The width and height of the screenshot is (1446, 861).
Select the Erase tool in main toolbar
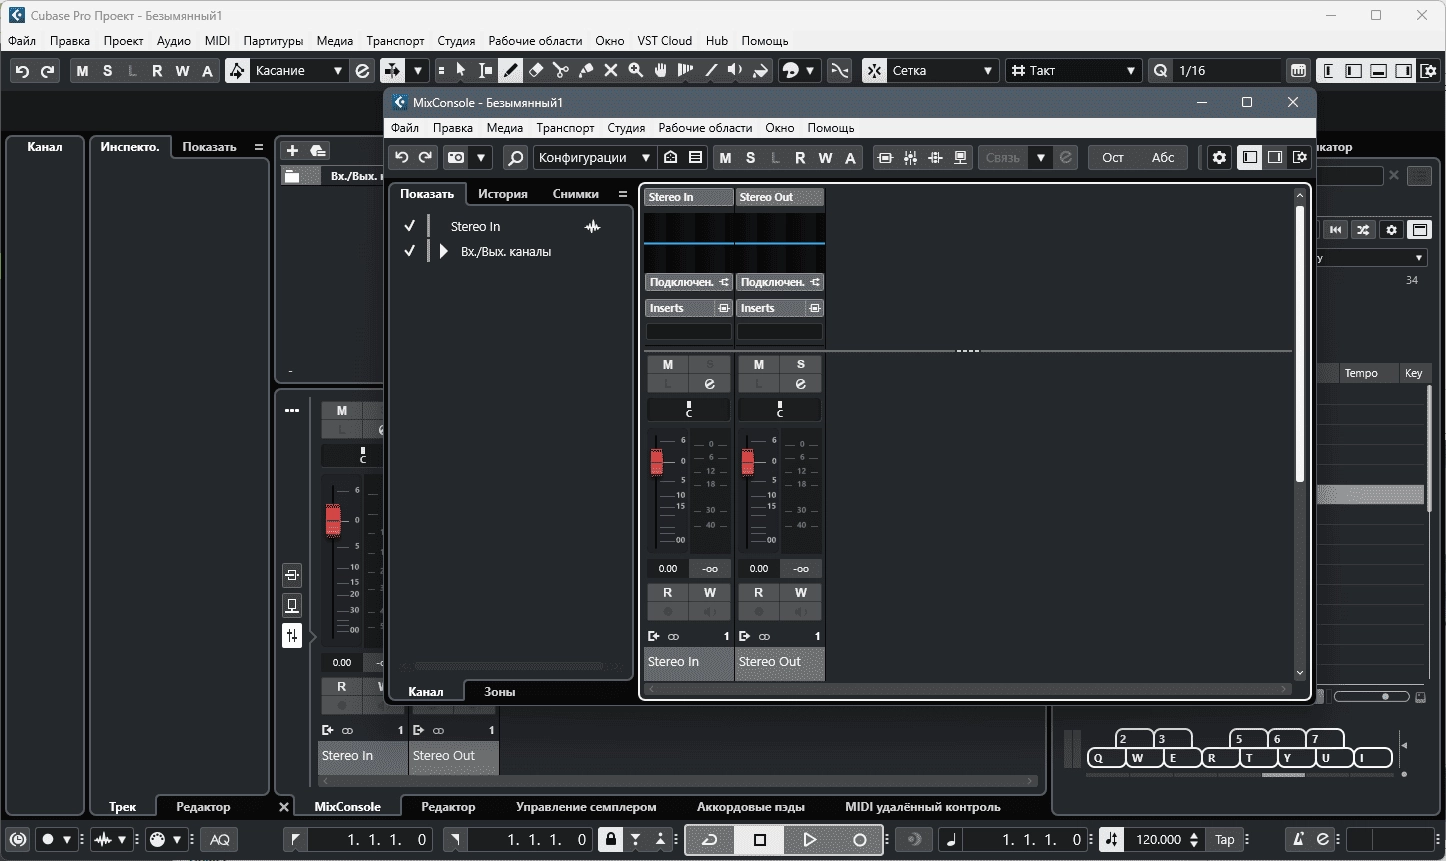pos(535,70)
